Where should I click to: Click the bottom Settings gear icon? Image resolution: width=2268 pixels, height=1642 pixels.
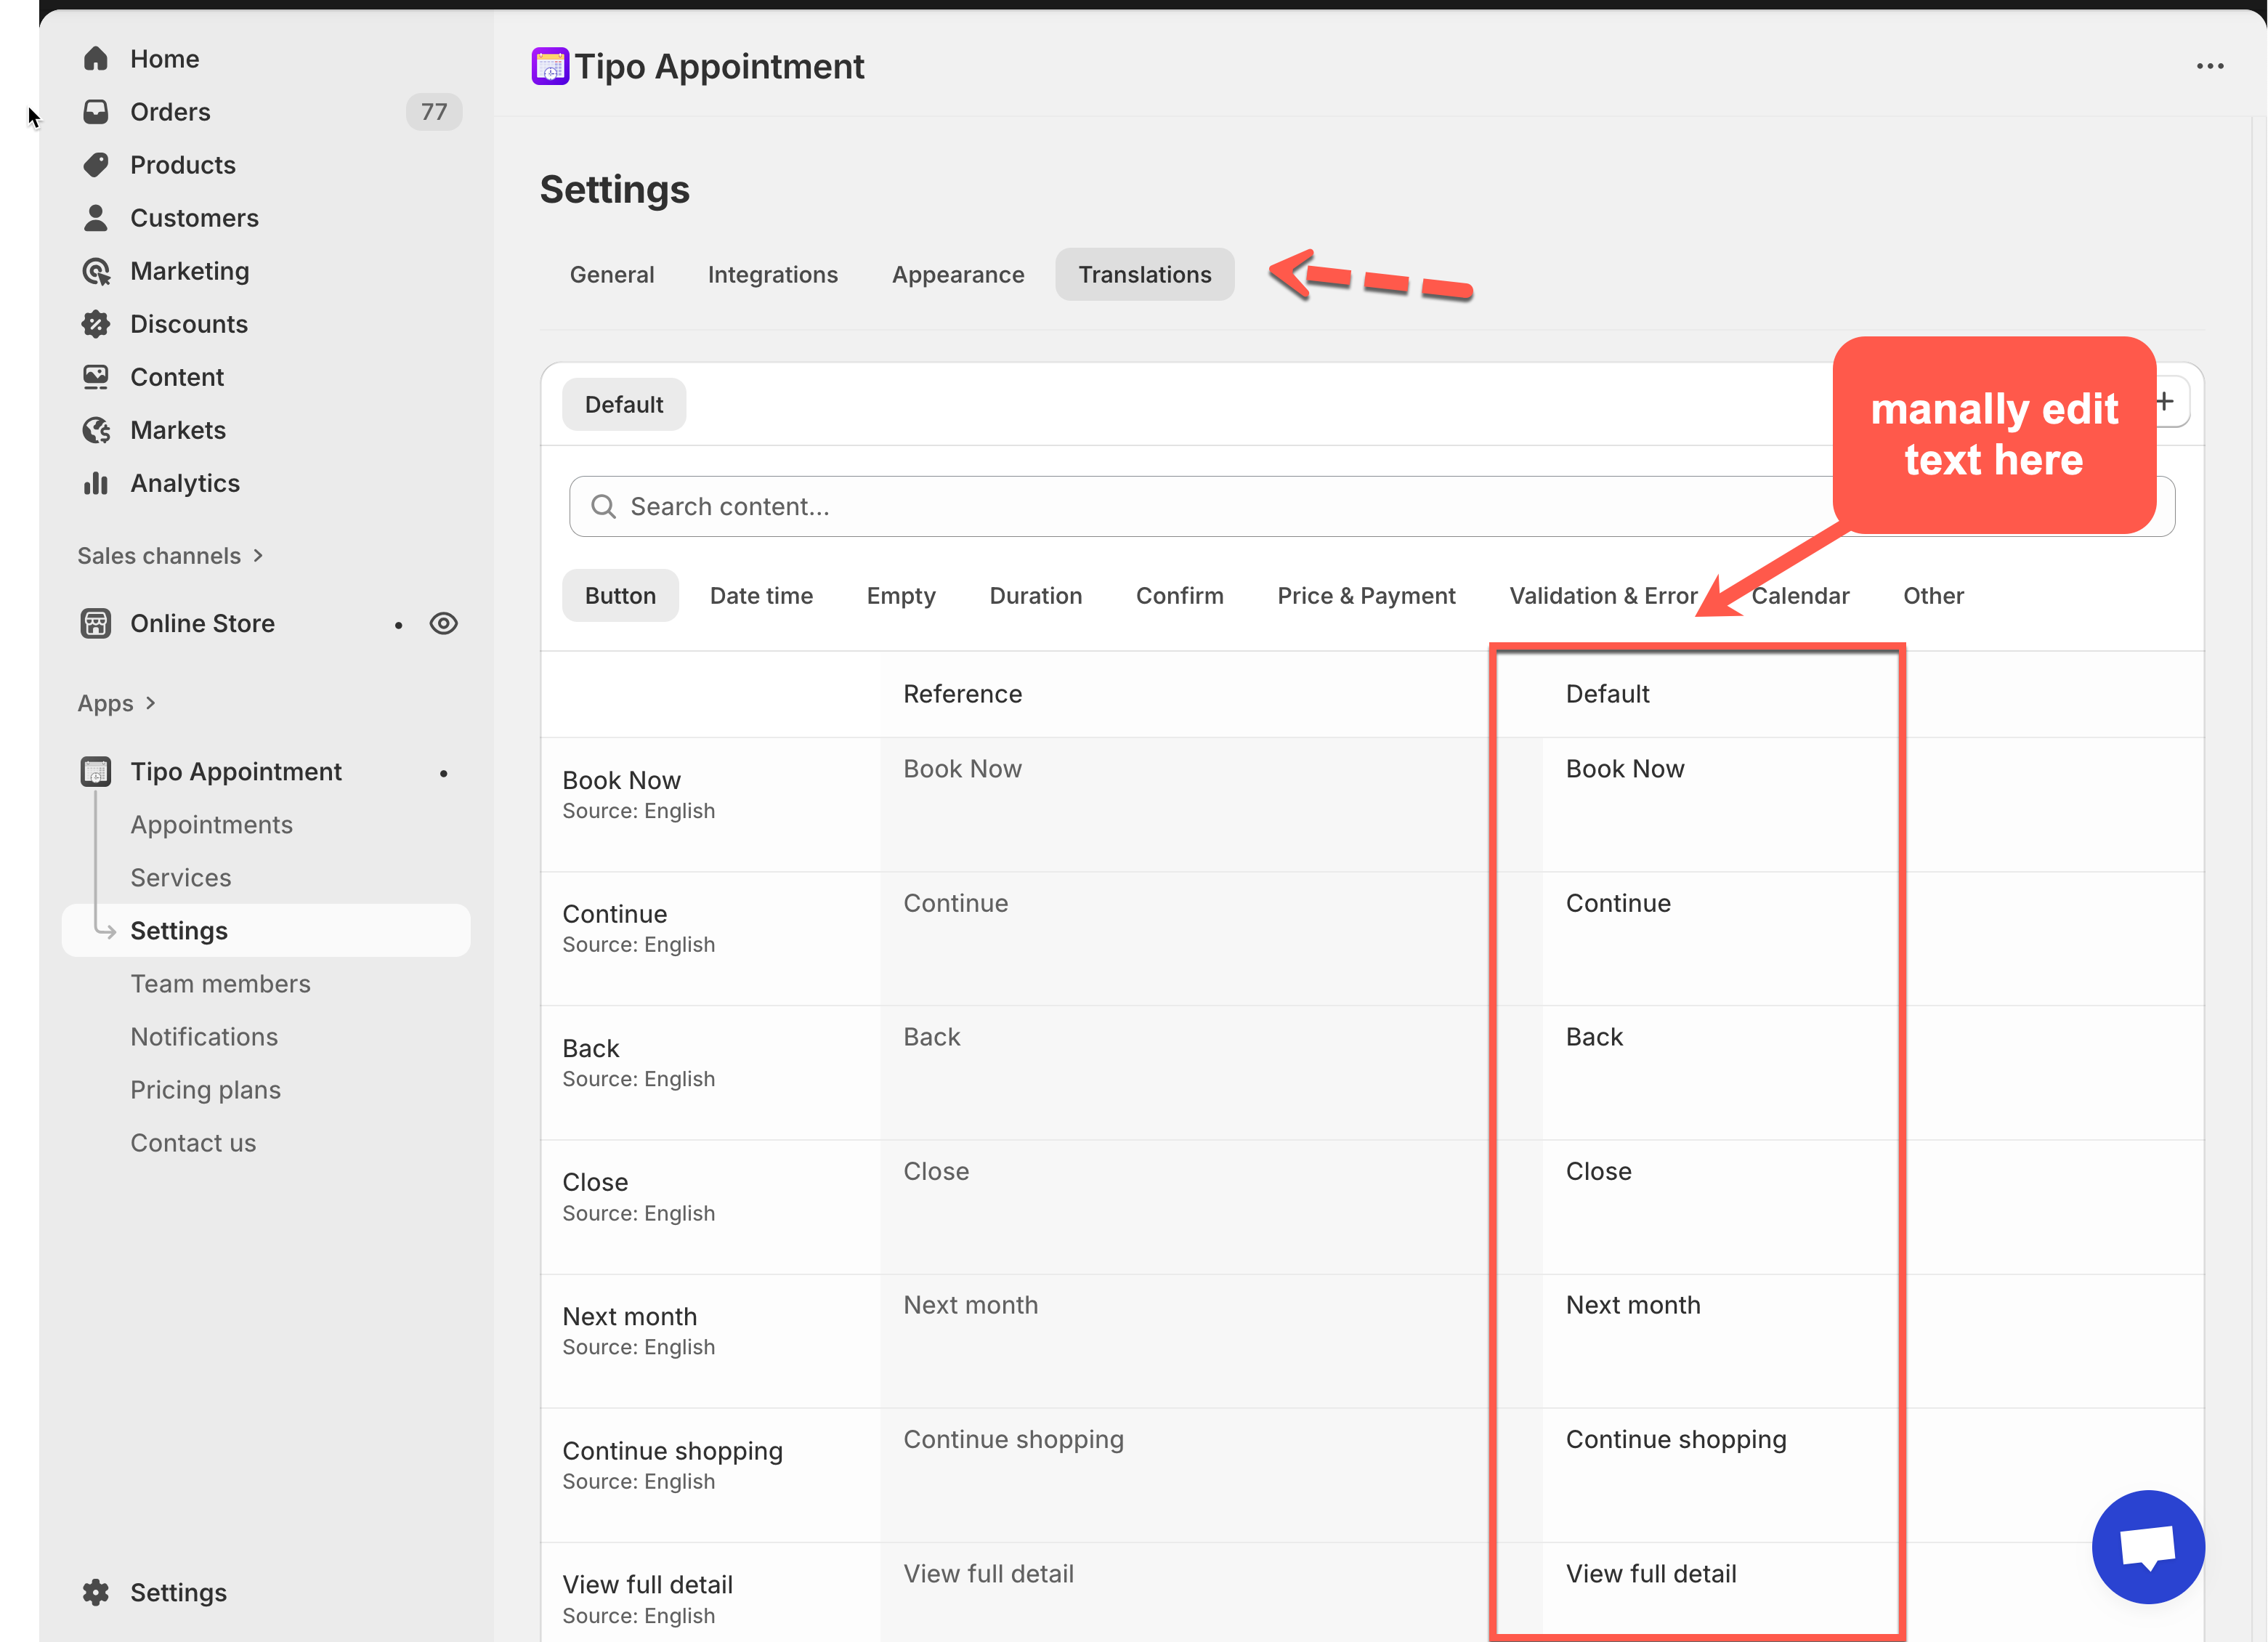click(x=96, y=1592)
